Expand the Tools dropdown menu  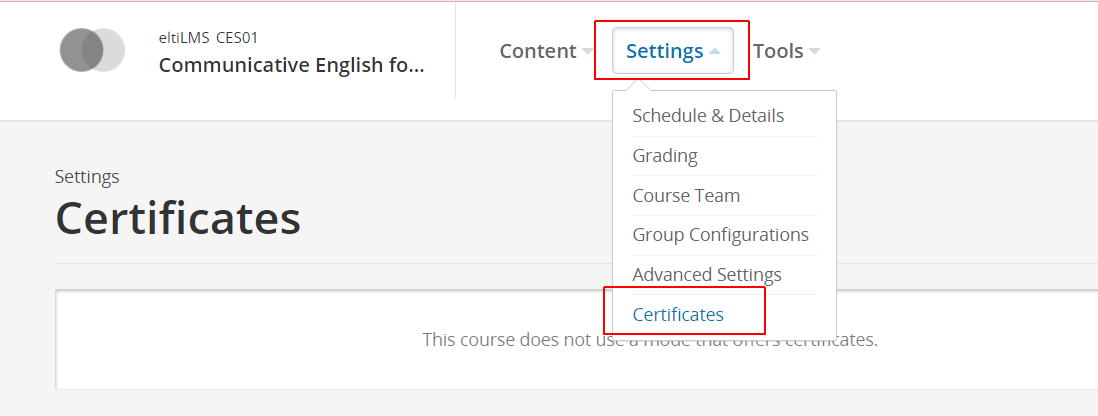[786, 51]
